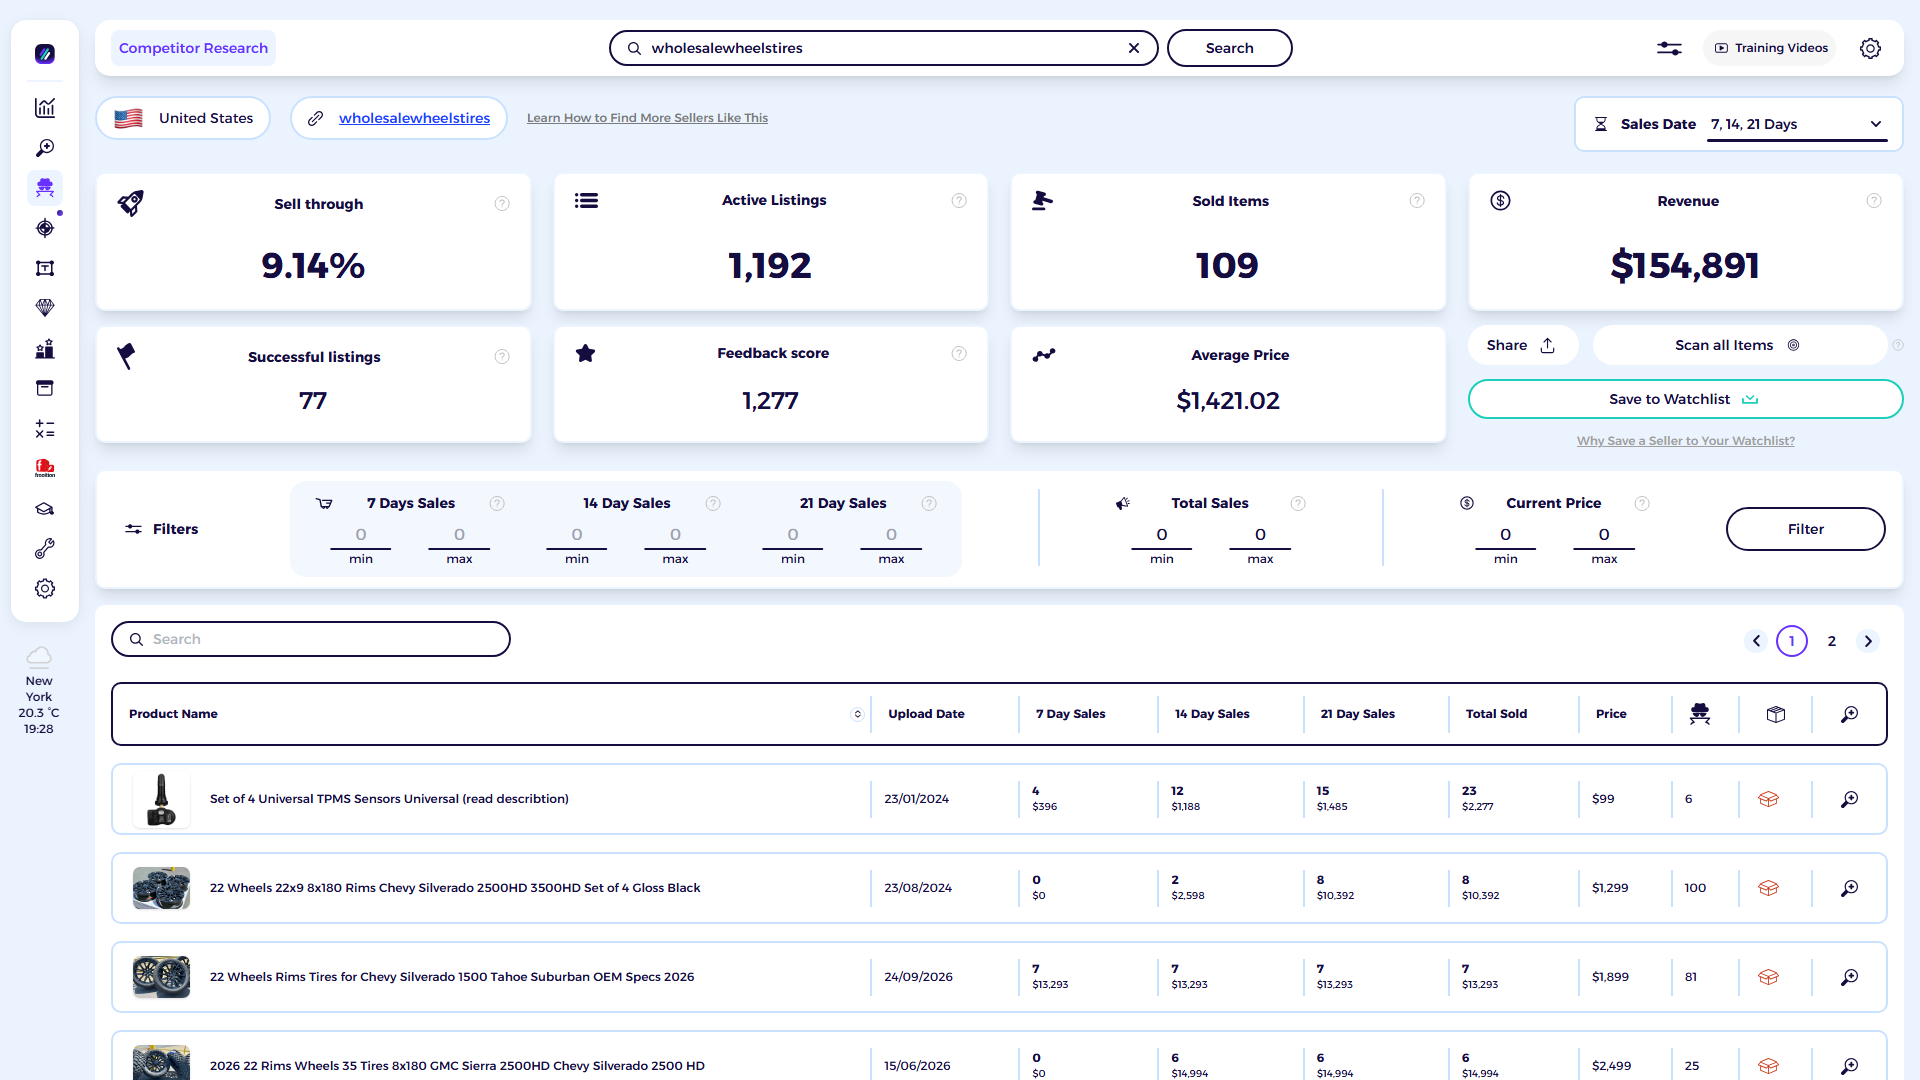
Task: Open the Gloss Black wheels row box icon
Action: click(x=1768, y=888)
